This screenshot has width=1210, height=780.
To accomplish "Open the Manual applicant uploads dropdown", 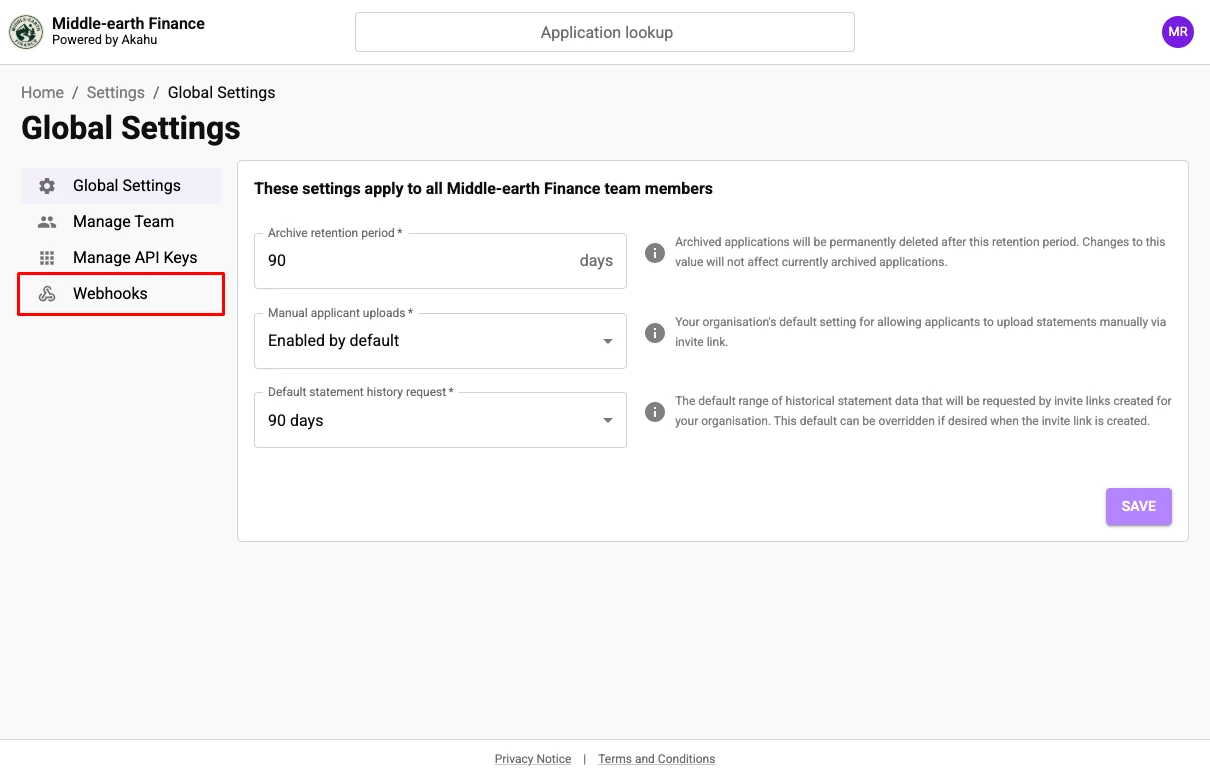I will click(440, 341).
